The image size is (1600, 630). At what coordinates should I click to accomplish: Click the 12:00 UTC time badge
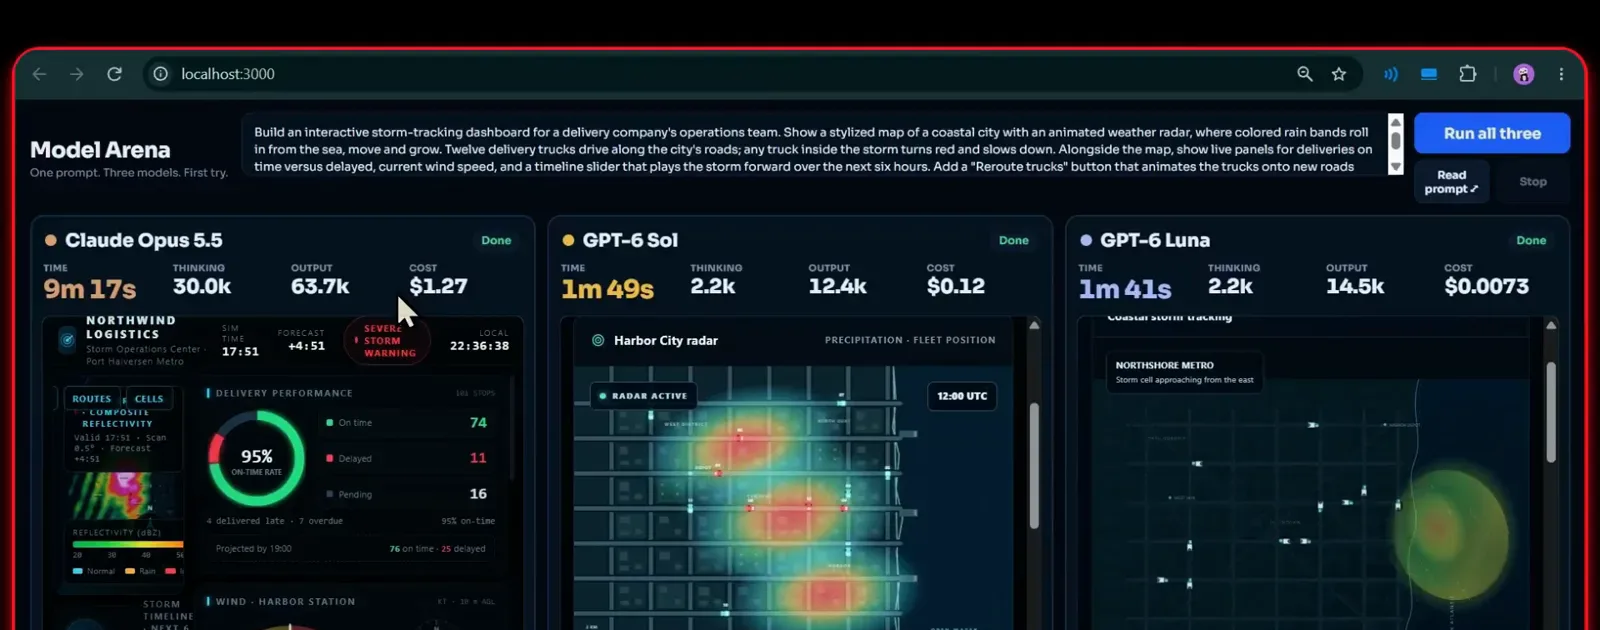pos(962,396)
